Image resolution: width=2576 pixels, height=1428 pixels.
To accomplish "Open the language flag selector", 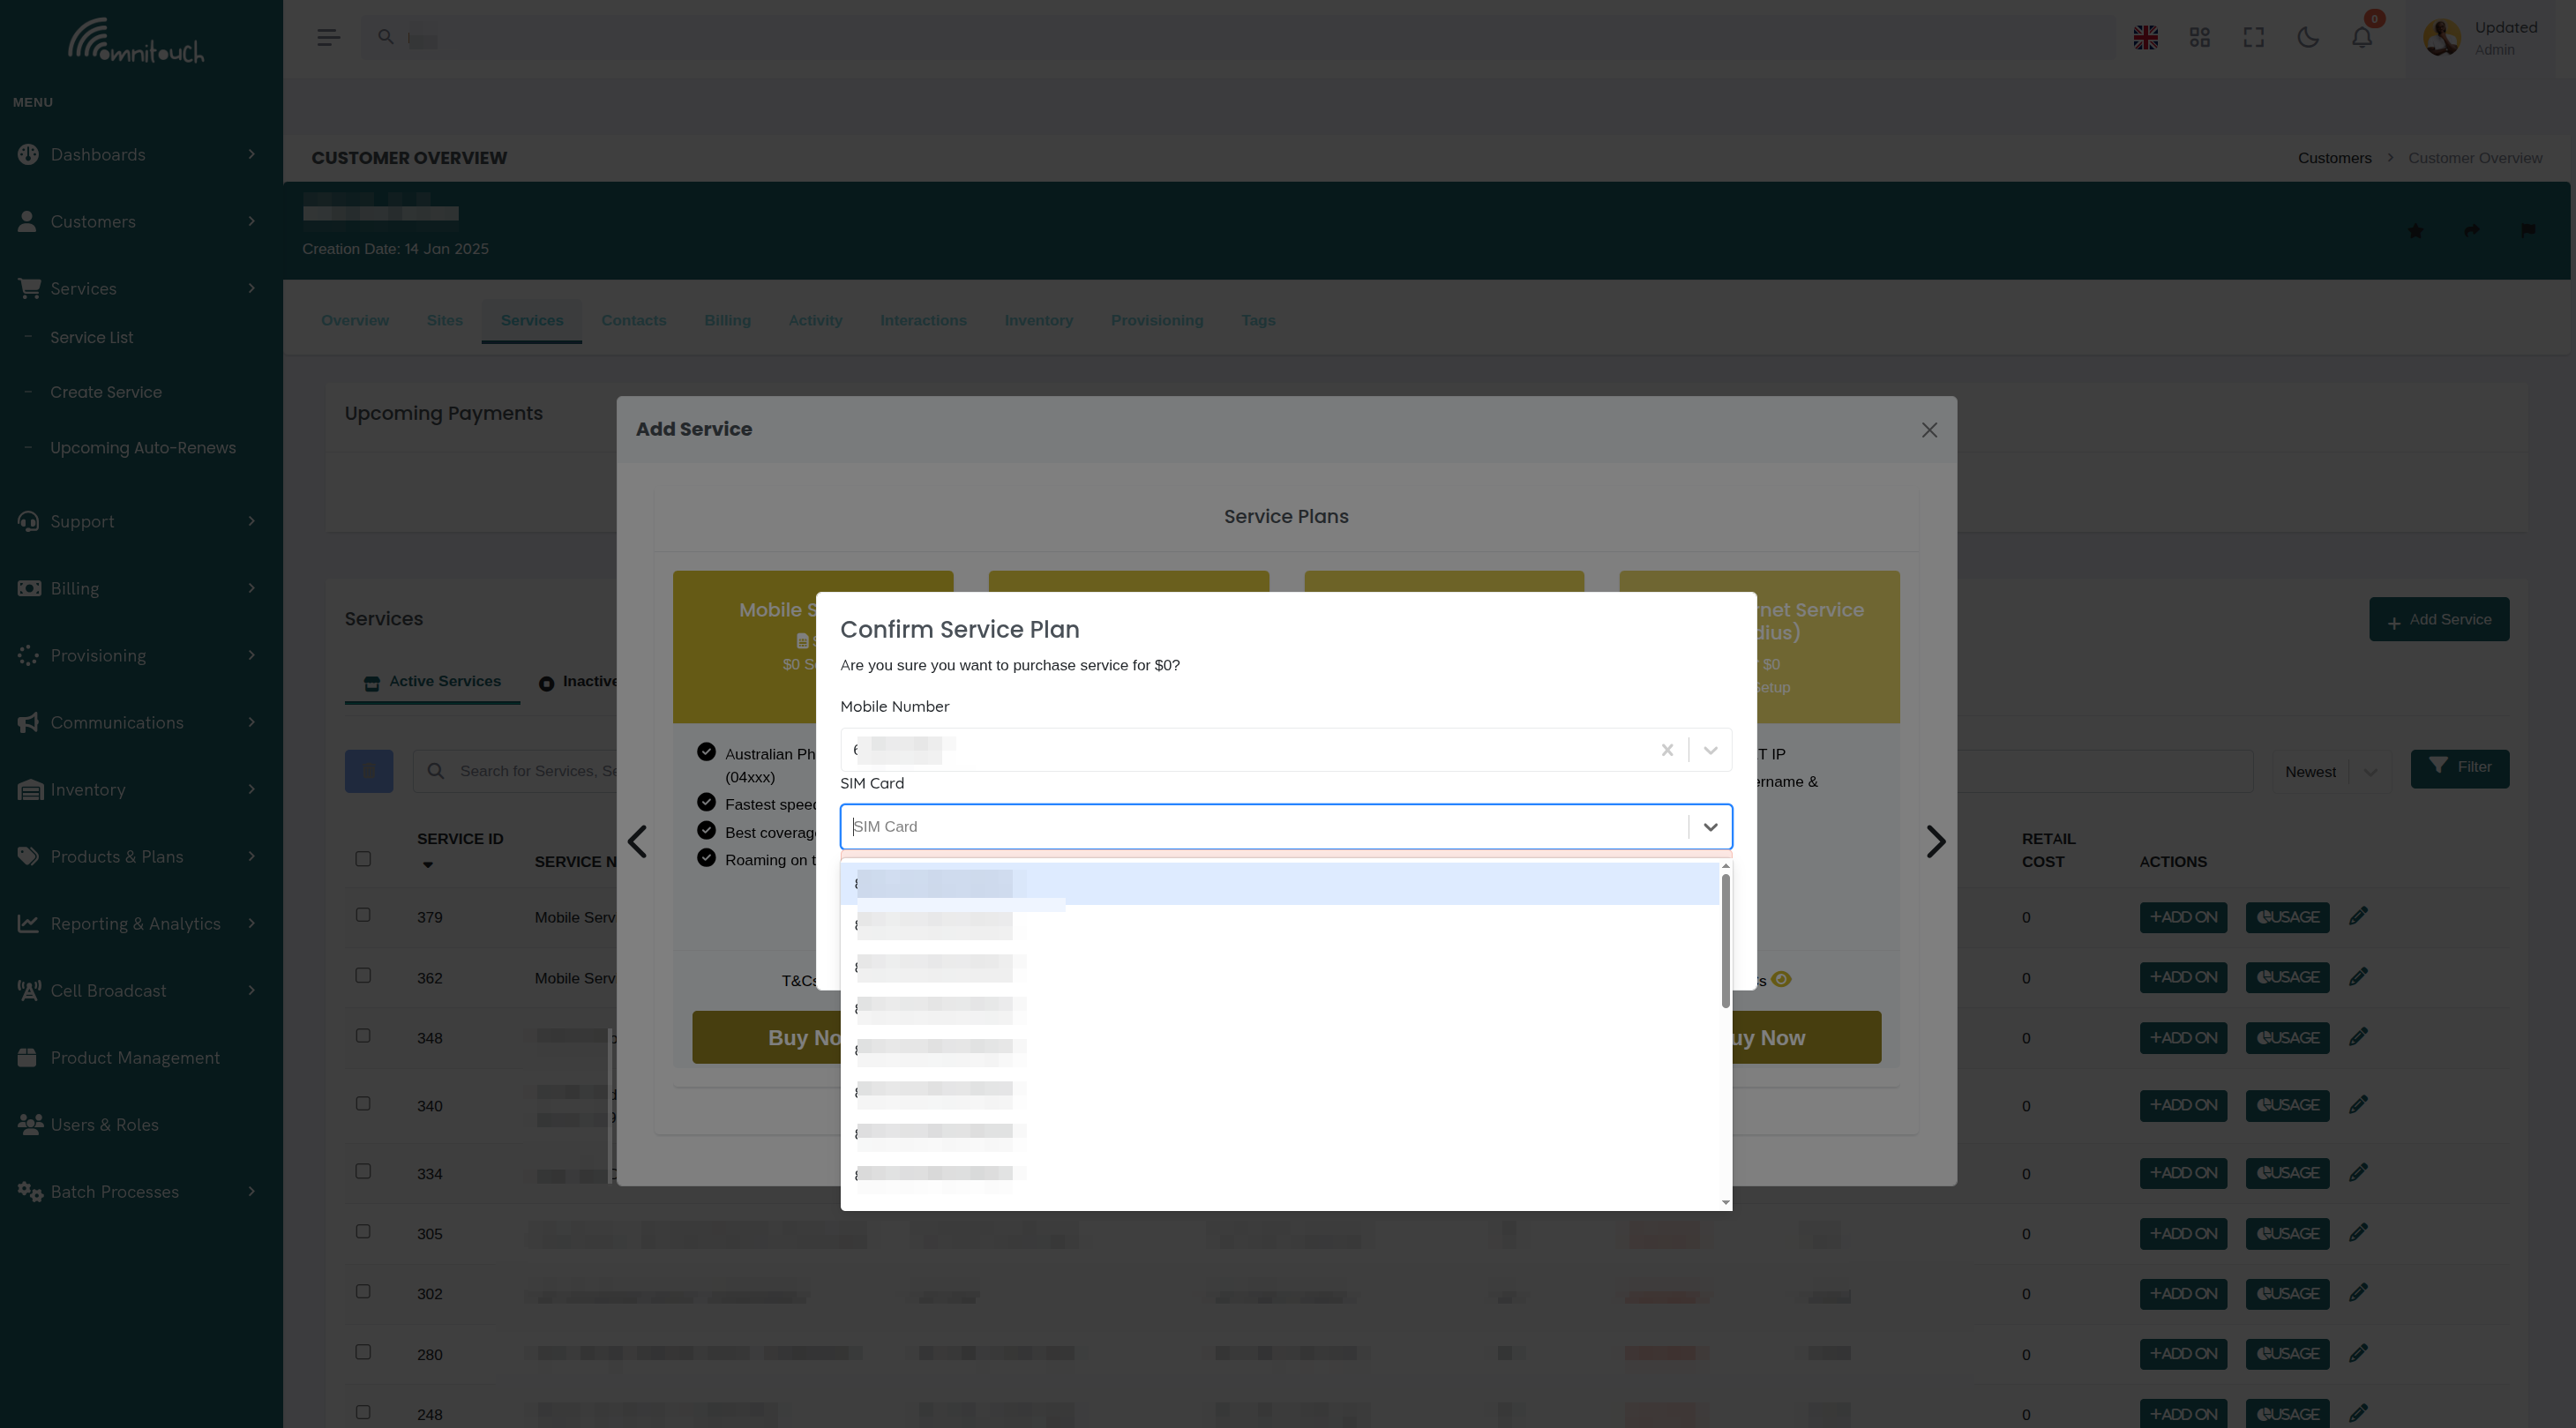I will (x=2145, y=37).
